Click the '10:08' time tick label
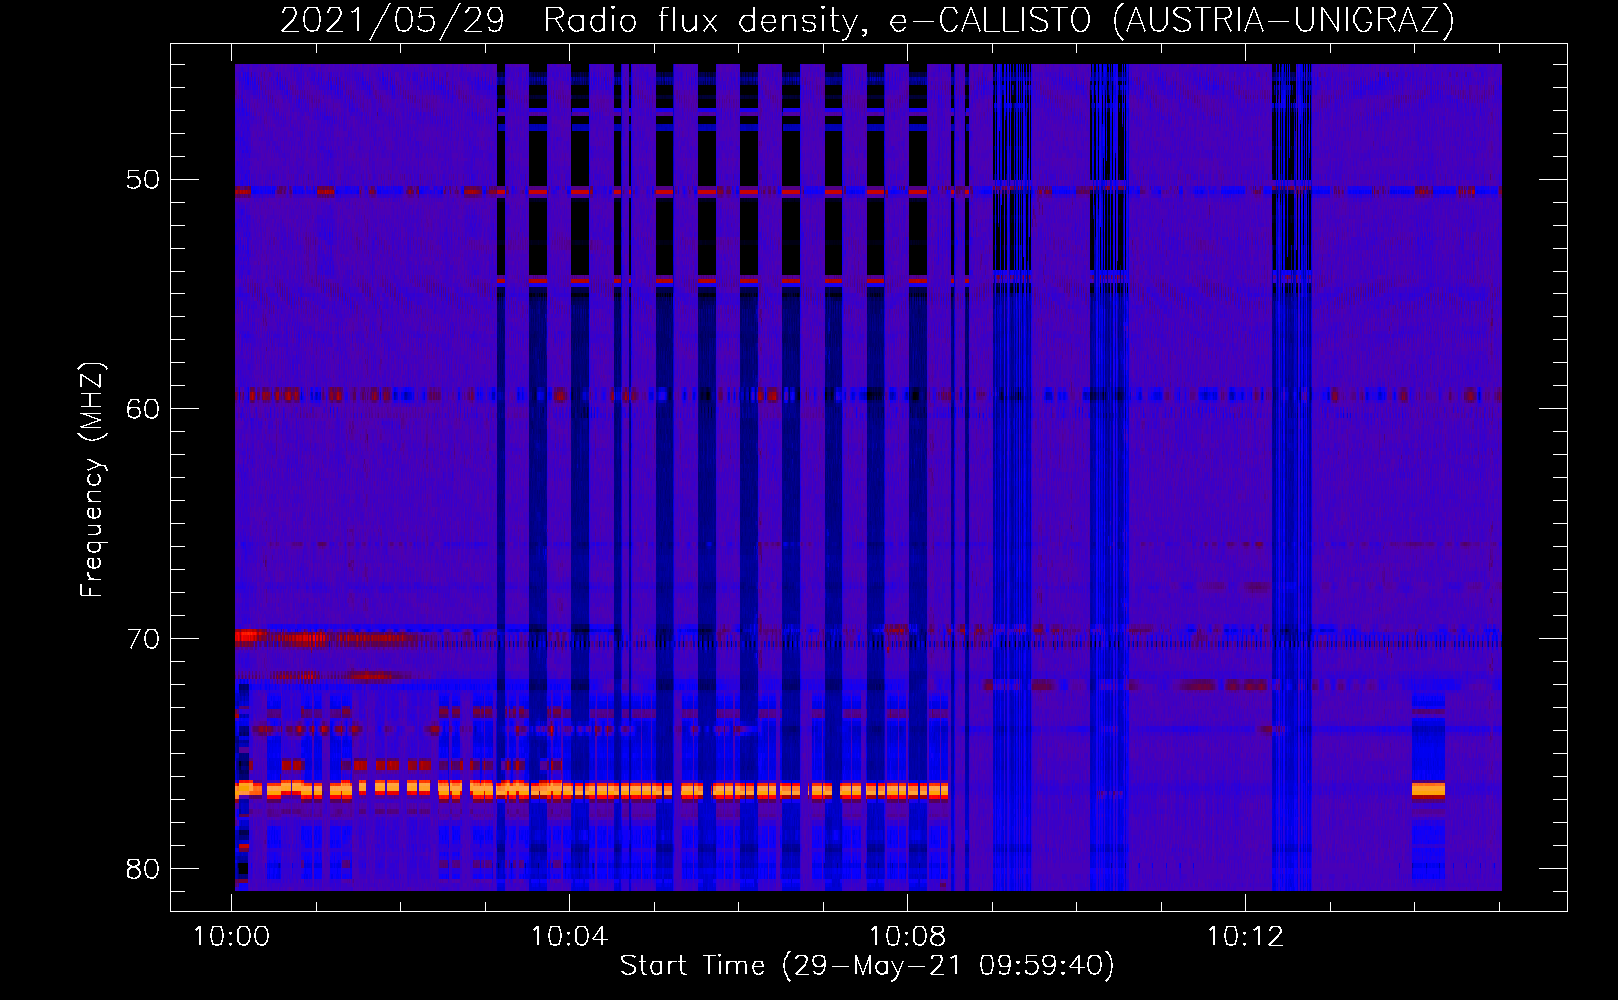1618x1000 pixels. tap(907, 937)
